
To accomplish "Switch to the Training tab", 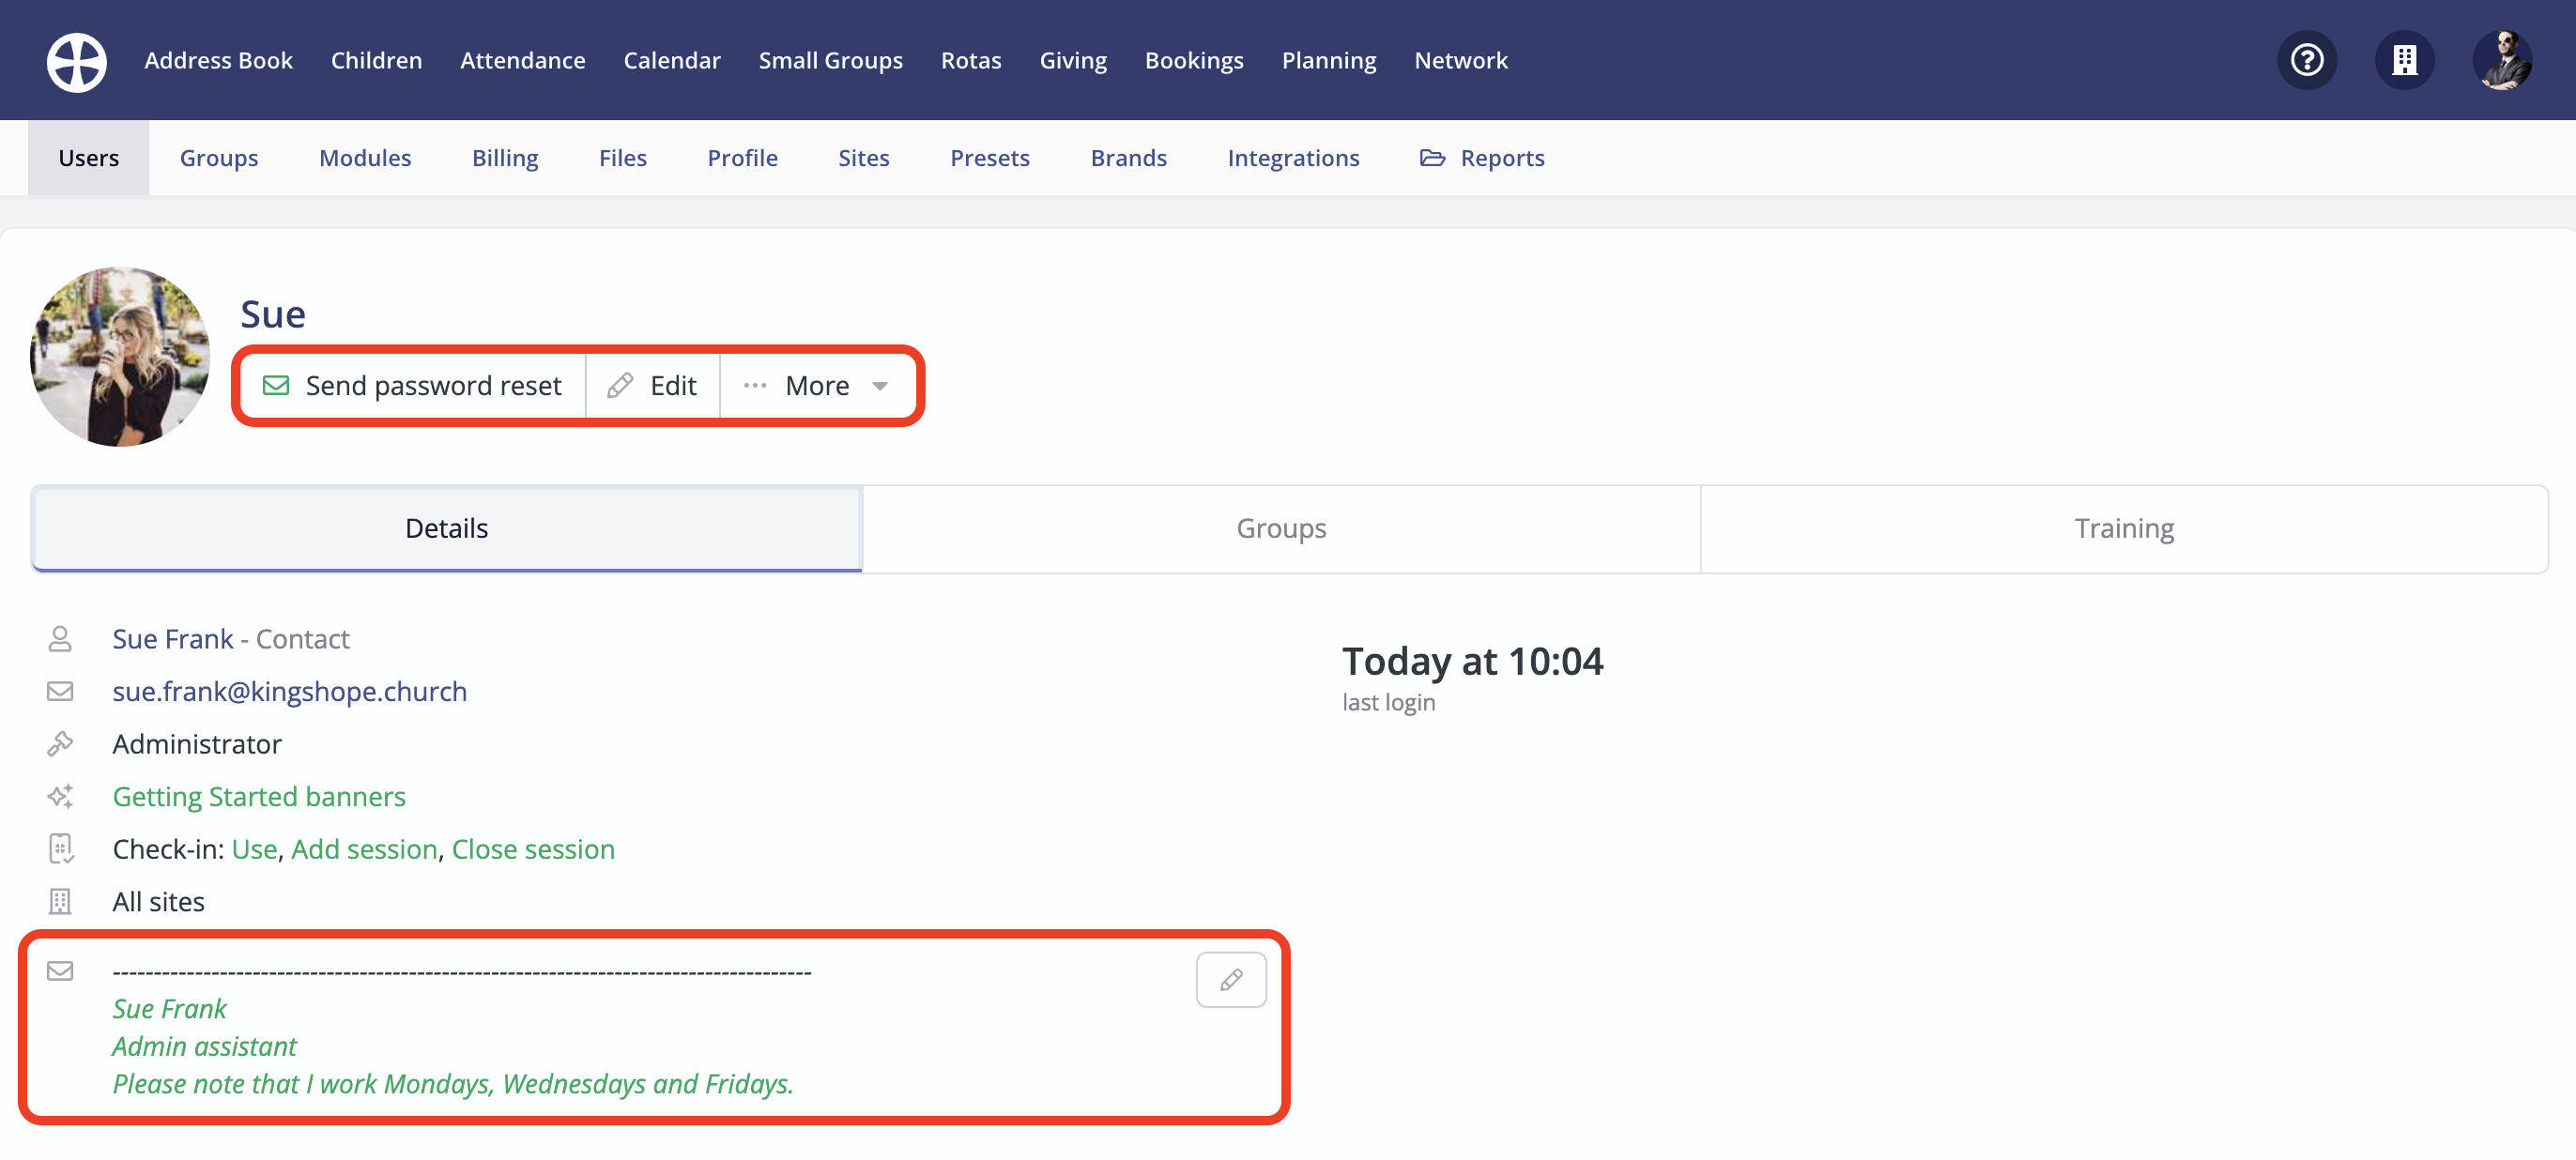I will tap(2124, 527).
